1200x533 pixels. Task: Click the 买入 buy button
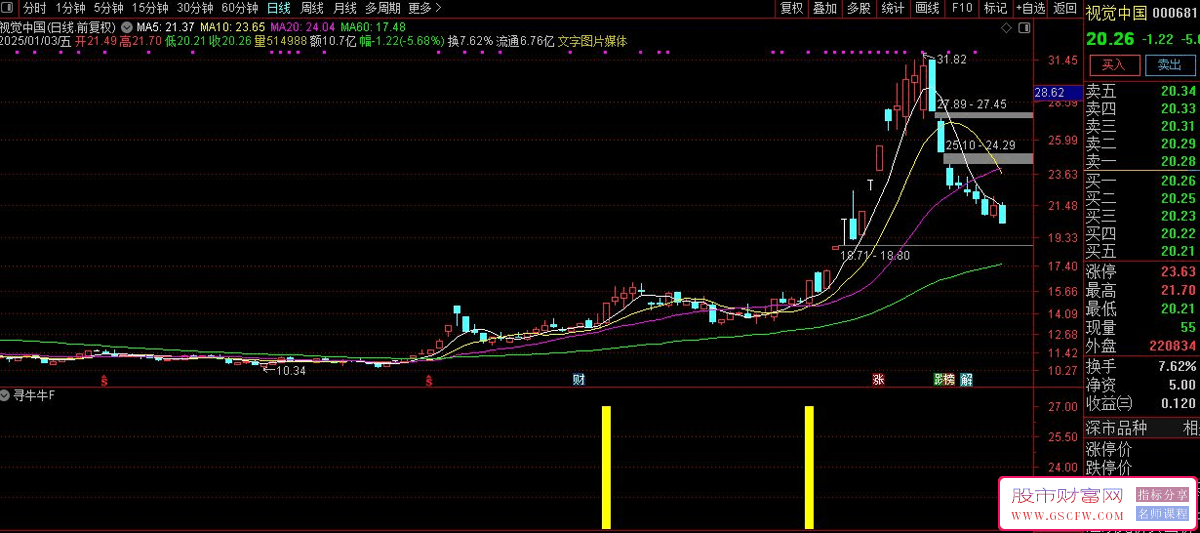1113,64
